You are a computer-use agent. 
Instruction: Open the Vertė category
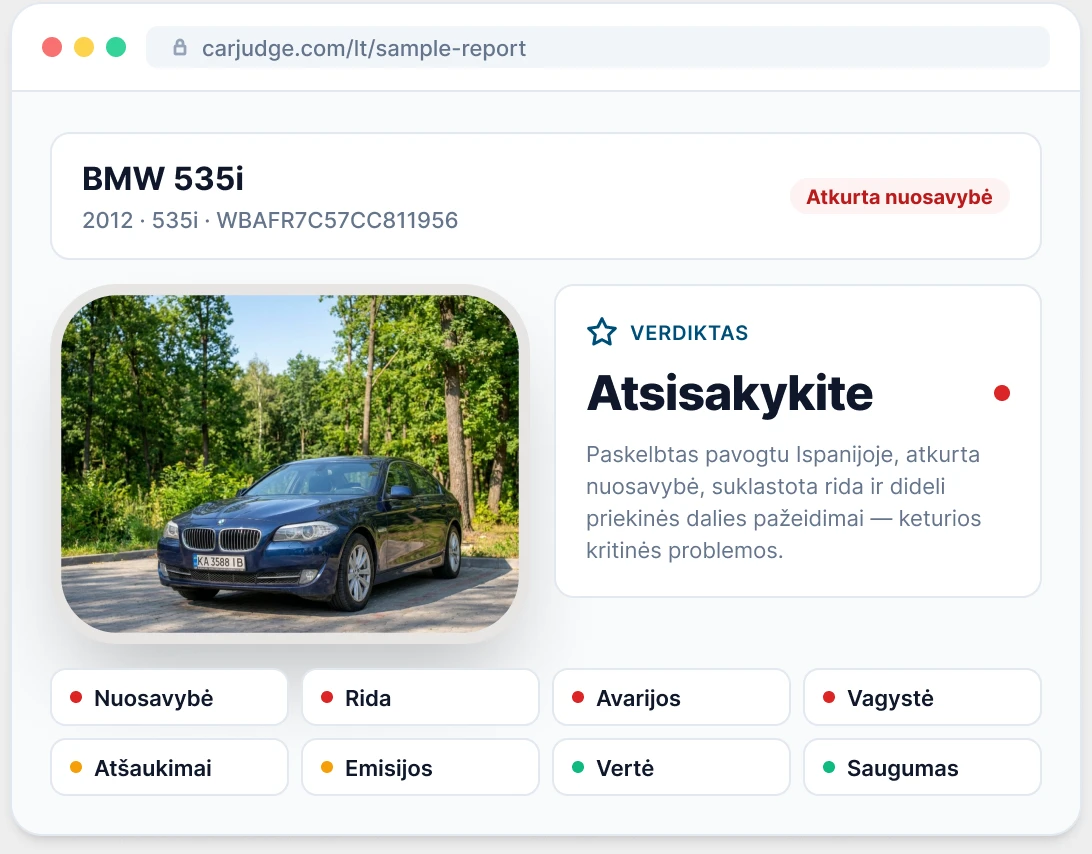671,768
